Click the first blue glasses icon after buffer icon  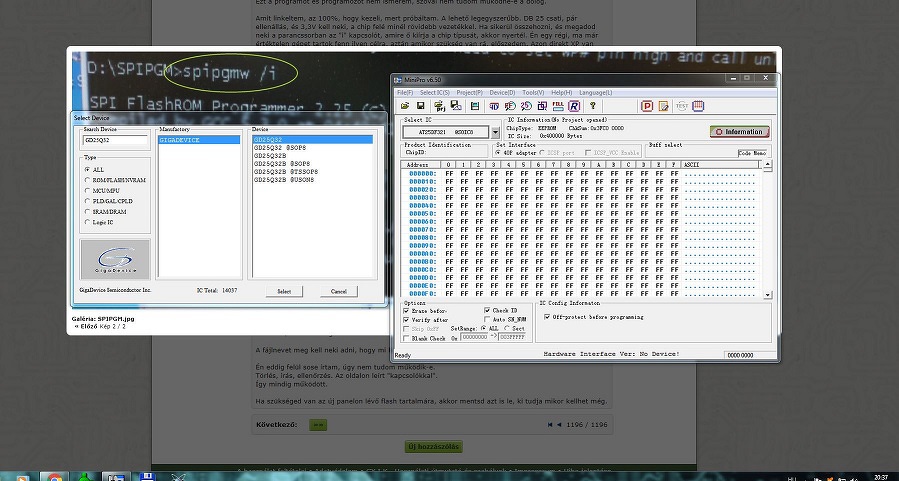(494, 106)
